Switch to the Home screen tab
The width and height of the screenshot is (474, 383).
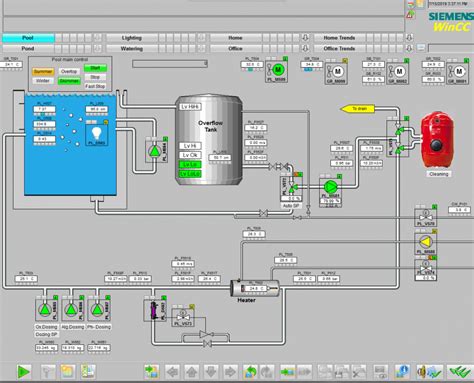tap(235, 38)
